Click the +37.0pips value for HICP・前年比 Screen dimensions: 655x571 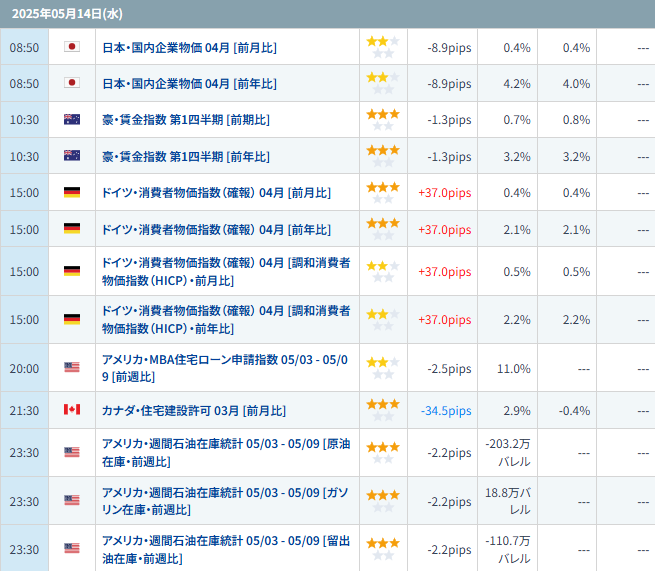[444, 320]
